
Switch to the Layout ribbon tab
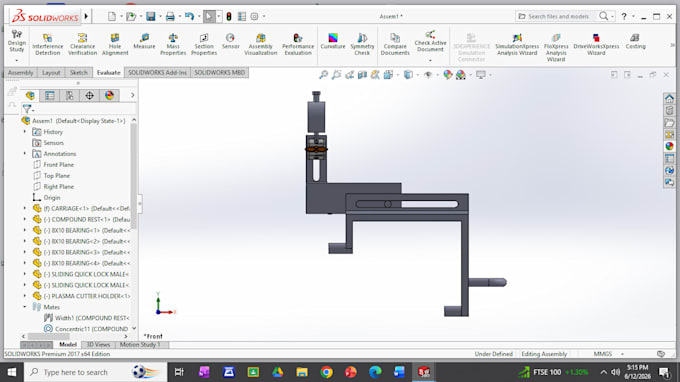coord(51,72)
